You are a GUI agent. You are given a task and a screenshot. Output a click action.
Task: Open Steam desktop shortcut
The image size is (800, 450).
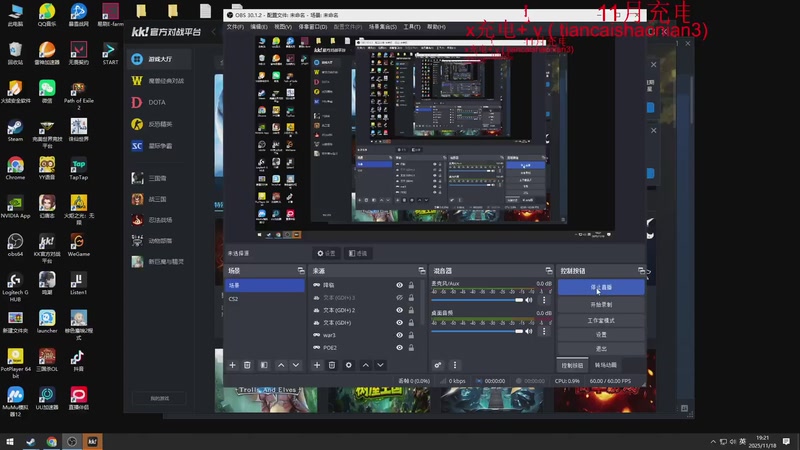(x=15, y=129)
